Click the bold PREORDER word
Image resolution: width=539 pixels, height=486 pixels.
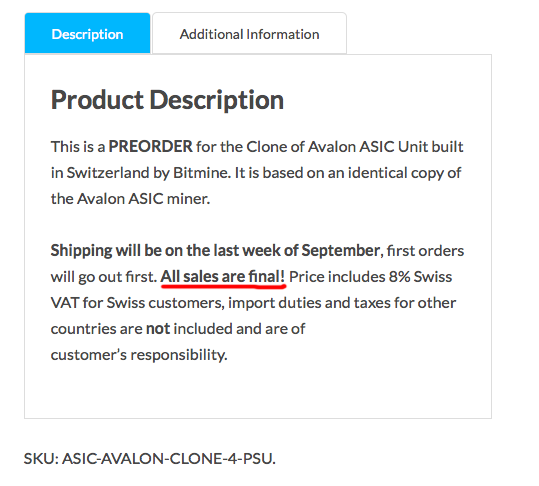(151, 147)
